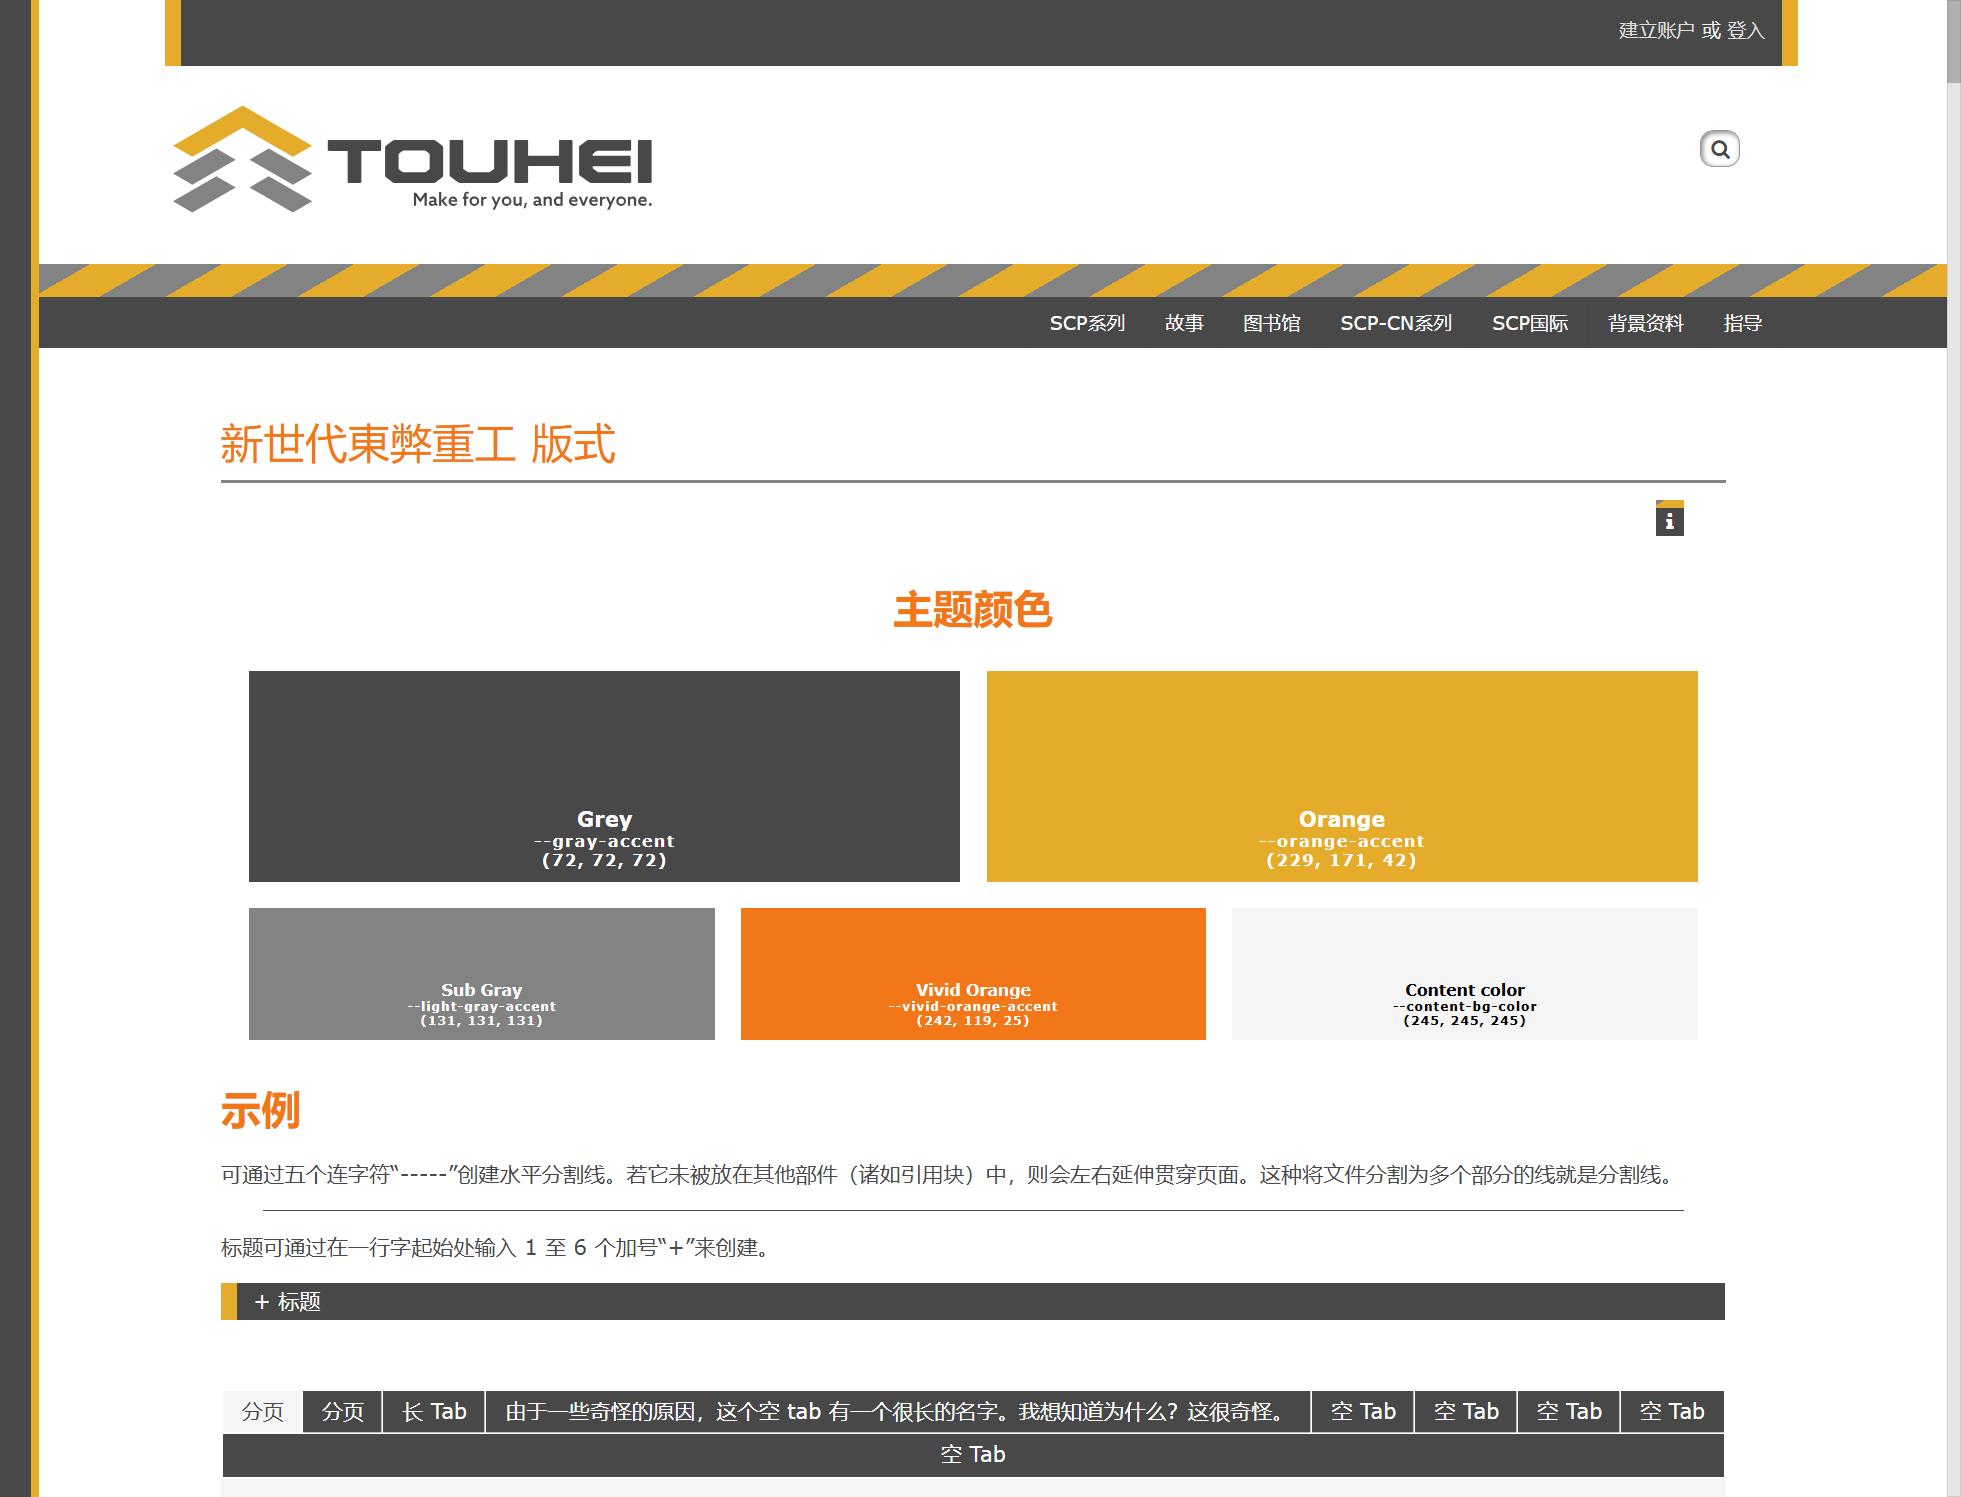The height and width of the screenshot is (1497, 1961).
Task: Select the bottom-row 空 Tab
Action: point(972,1454)
